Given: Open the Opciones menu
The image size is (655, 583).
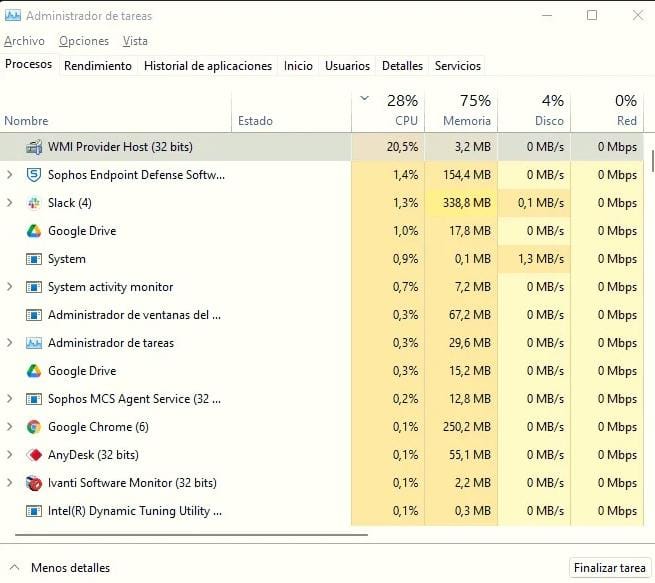Looking at the screenshot, I should click(x=84, y=41).
